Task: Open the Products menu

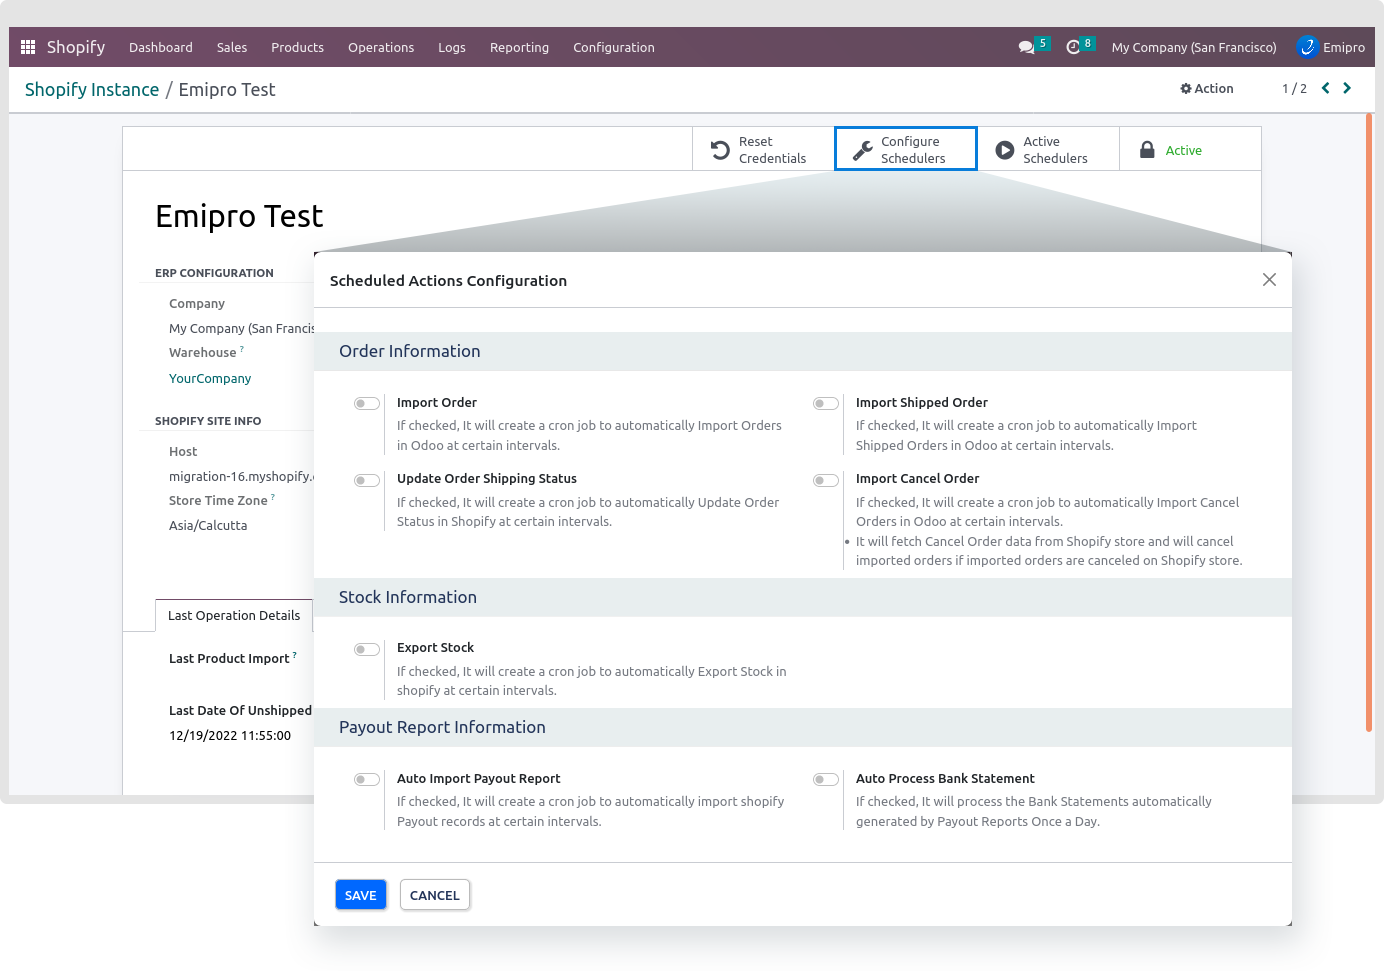Action: click(x=297, y=47)
